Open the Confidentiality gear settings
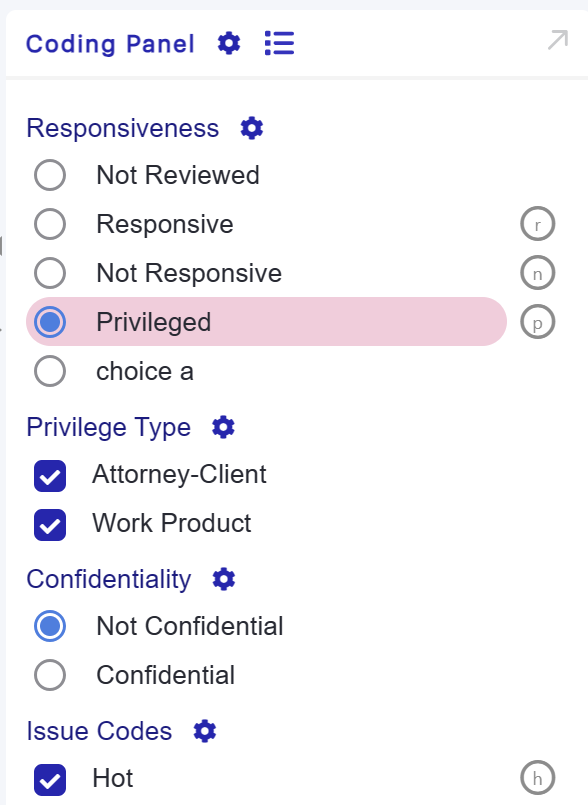Image resolution: width=588 pixels, height=805 pixels. point(223,579)
